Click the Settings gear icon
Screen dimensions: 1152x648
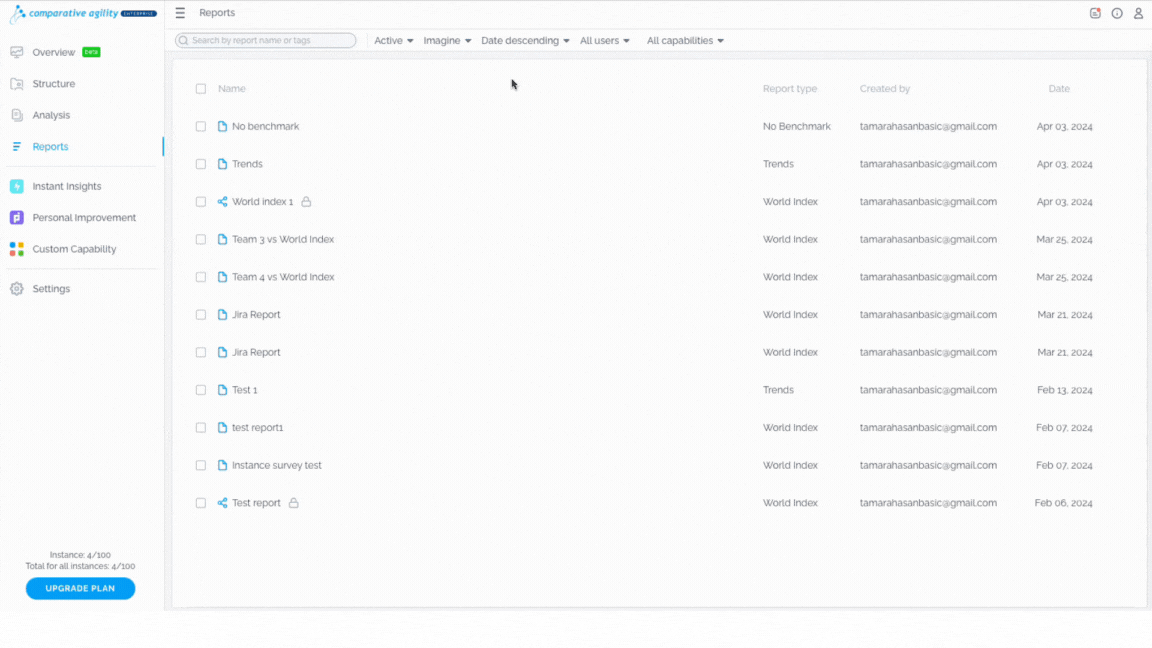point(17,289)
